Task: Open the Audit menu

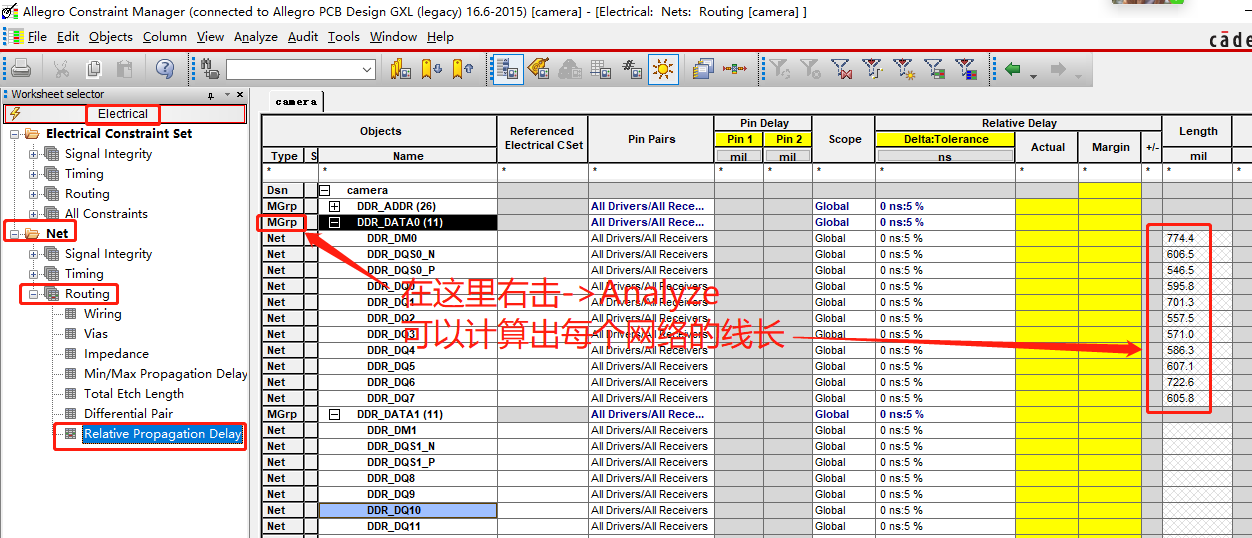Action: tap(303, 37)
